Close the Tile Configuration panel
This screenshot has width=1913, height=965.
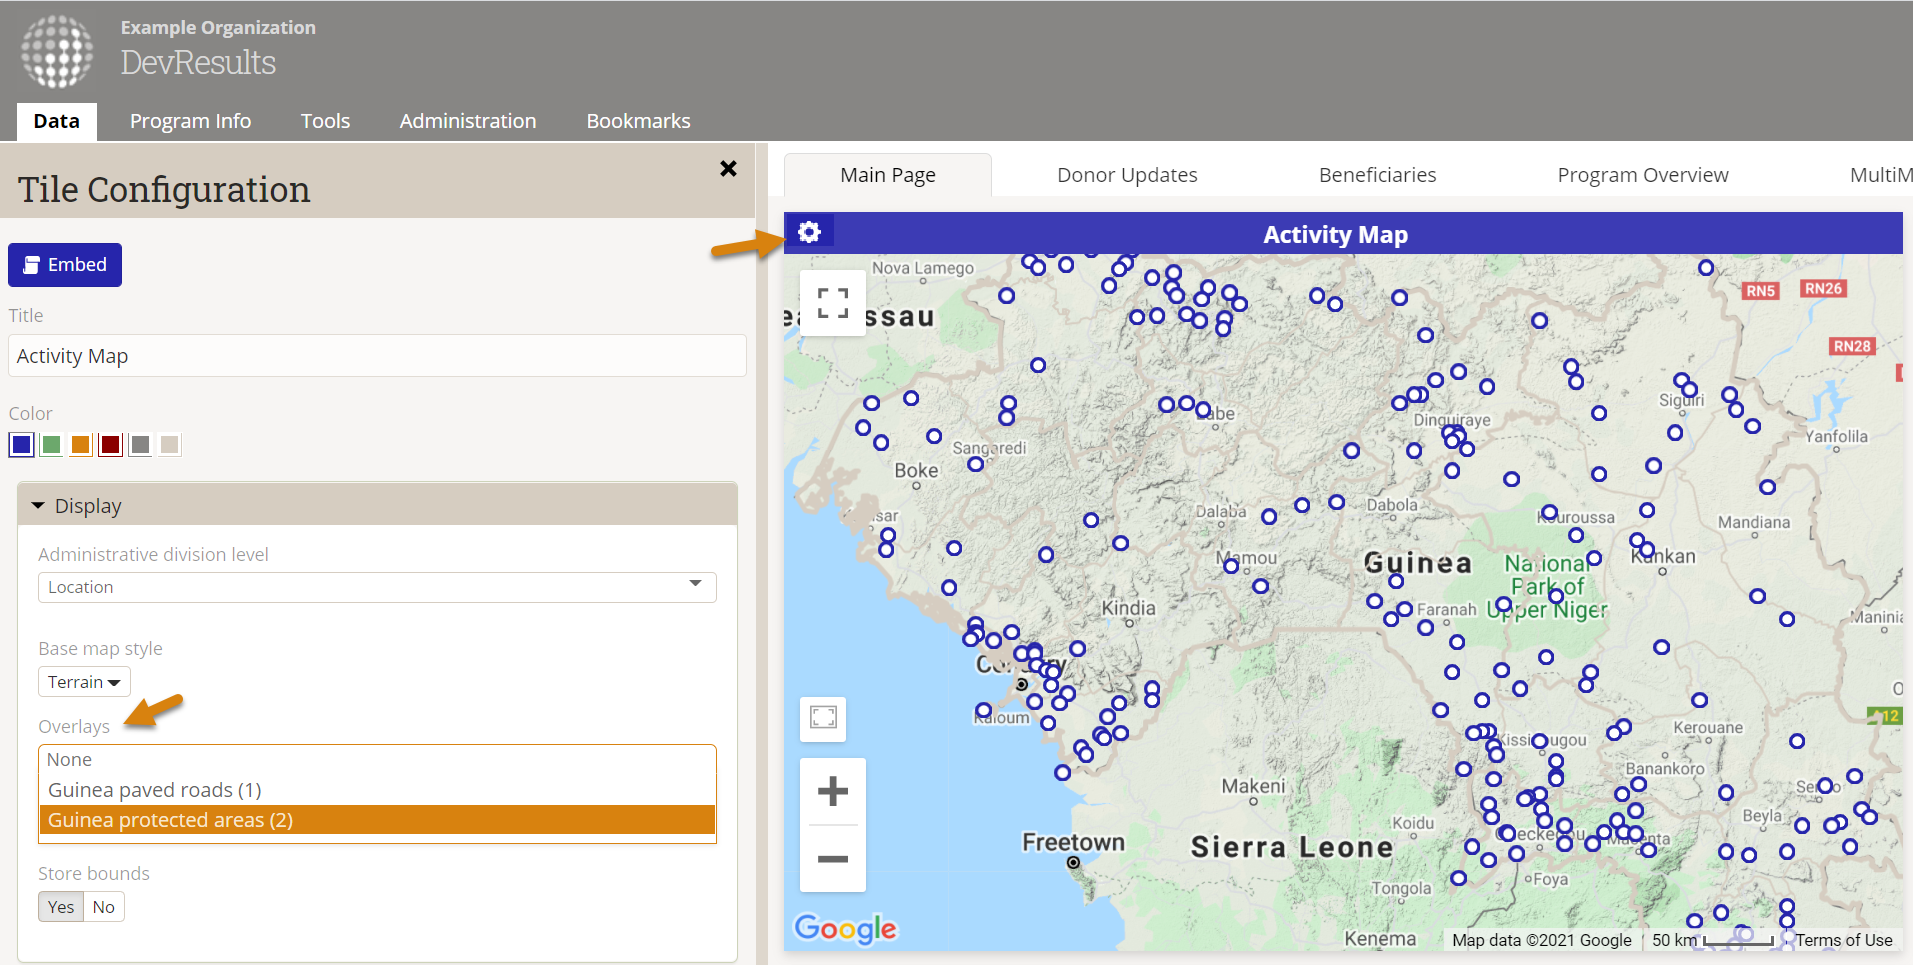(x=728, y=169)
